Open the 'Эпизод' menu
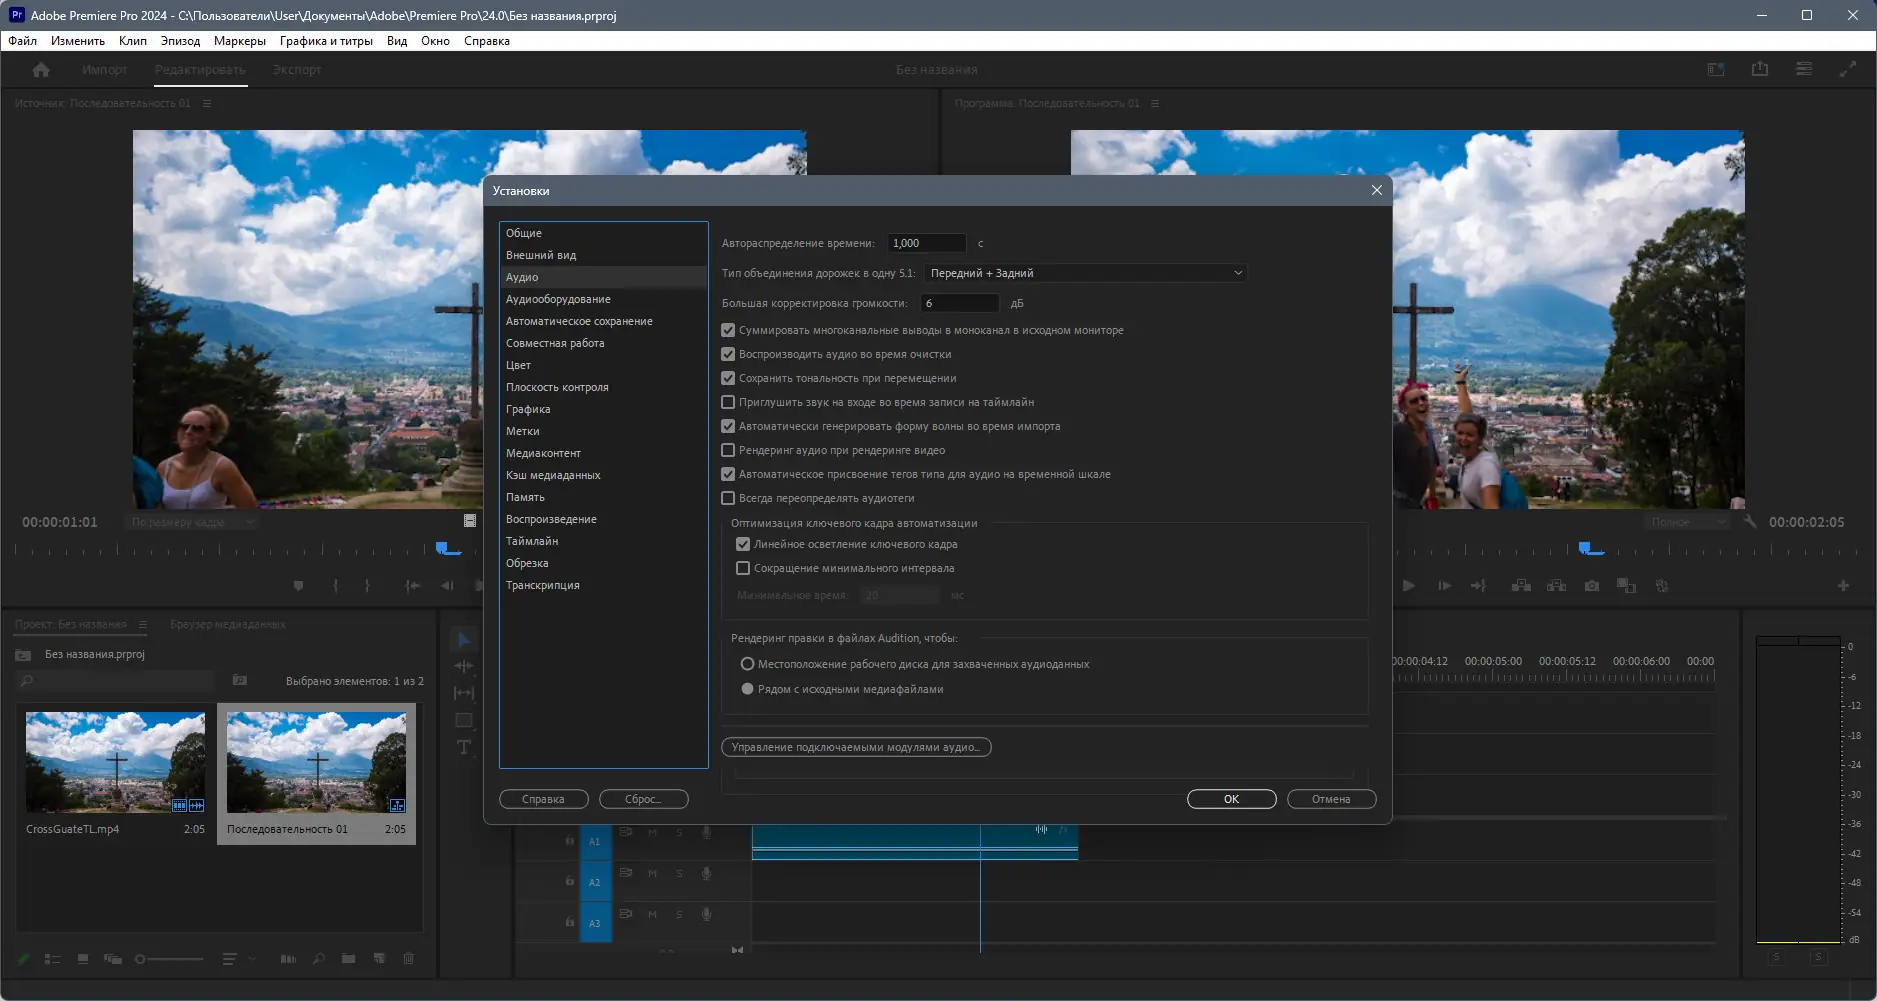 [x=180, y=41]
